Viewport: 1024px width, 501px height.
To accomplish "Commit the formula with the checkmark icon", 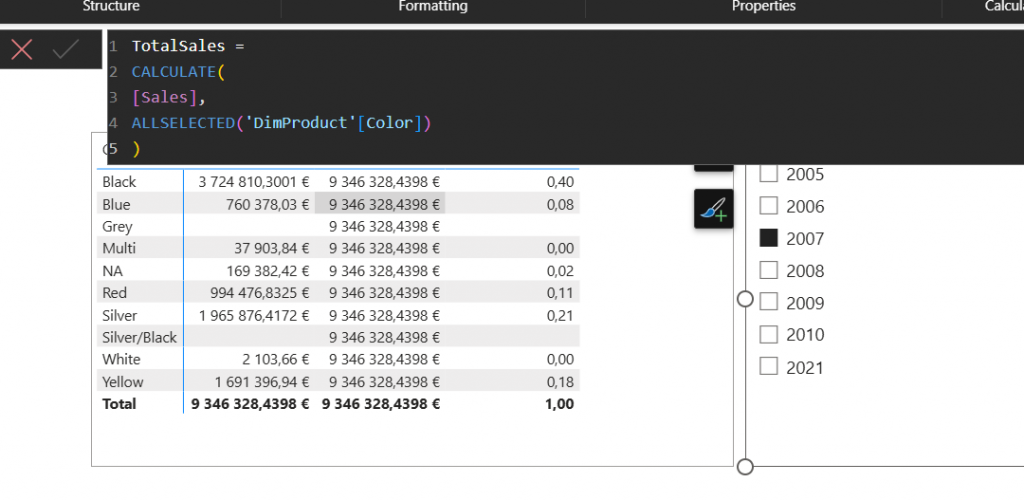I will pyautogui.click(x=66, y=49).
